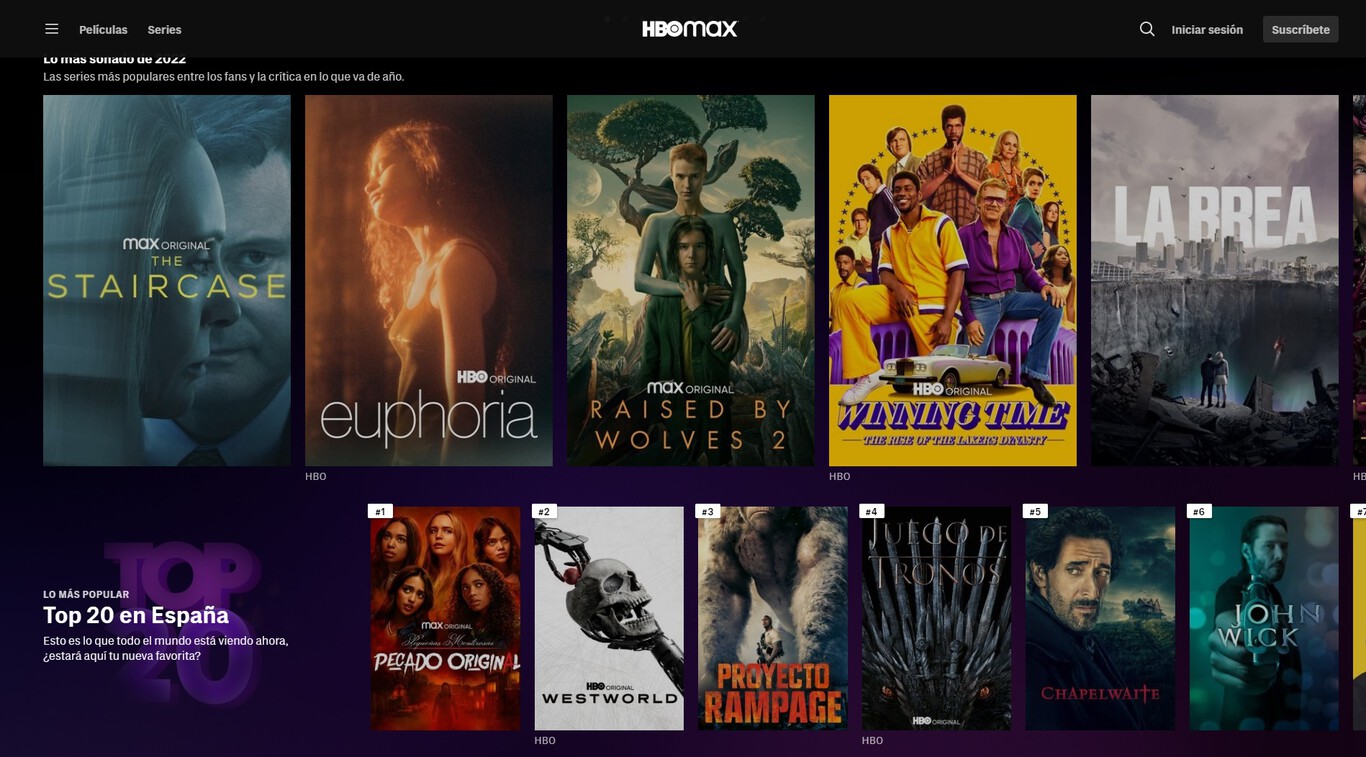Click Iniciar sesión to log in
The width and height of the screenshot is (1366, 757).
pos(1208,29)
